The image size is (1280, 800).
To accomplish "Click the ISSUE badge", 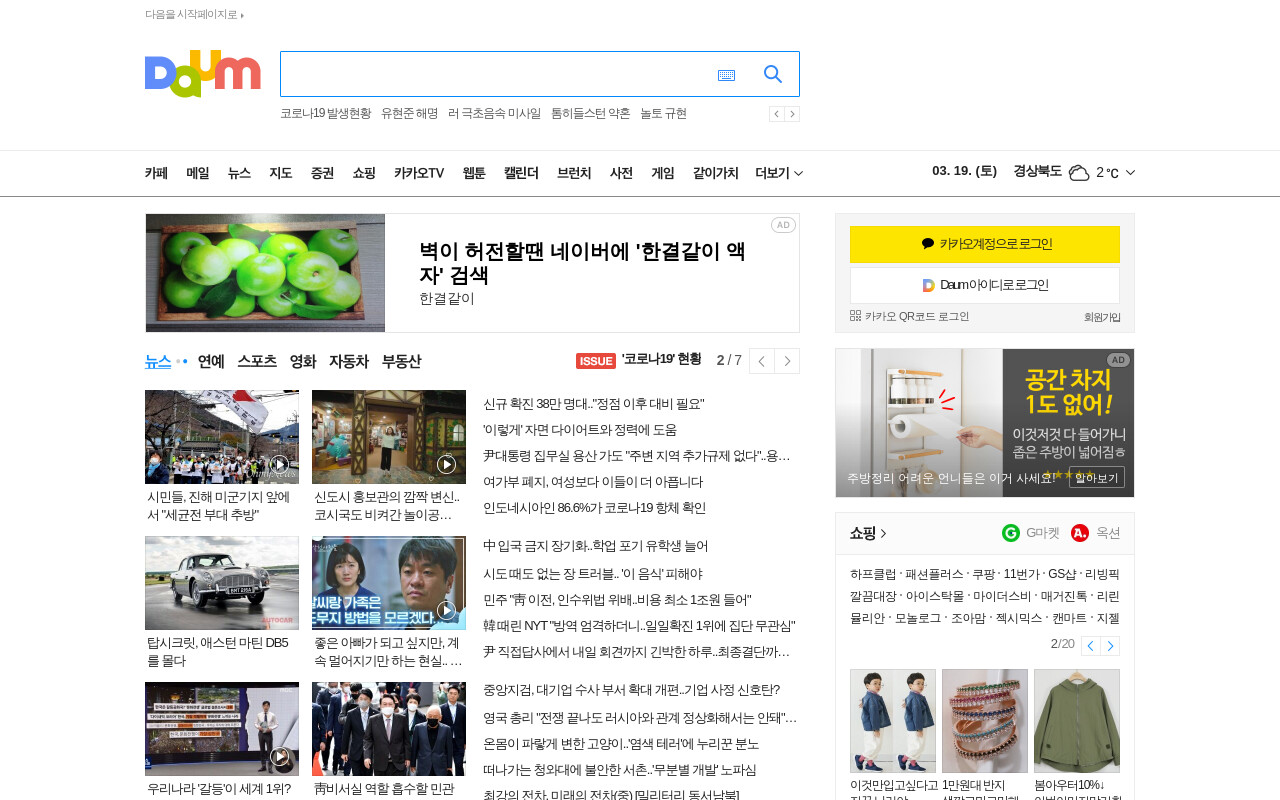I will point(596,361).
